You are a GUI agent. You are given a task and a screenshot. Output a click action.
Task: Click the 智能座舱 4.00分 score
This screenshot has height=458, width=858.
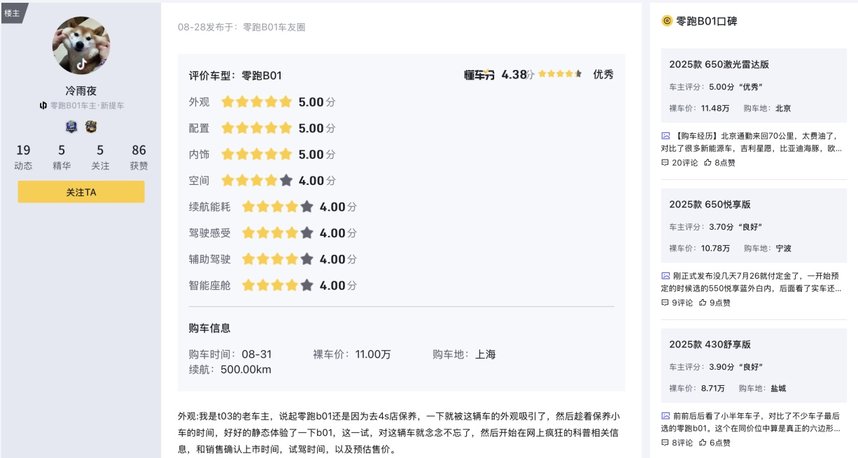coord(338,286)
